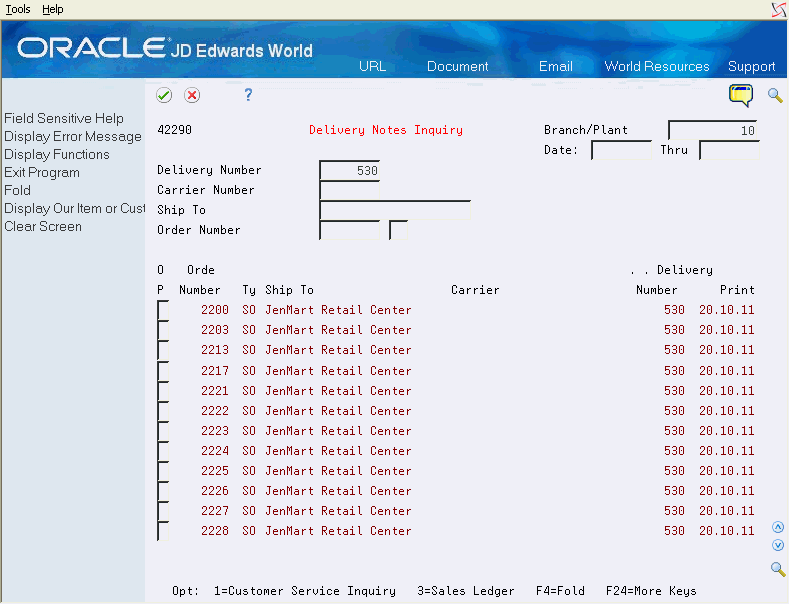Open World Resources link
The height and width of the screenshot is (604, 789).
(x=657, y=66)
